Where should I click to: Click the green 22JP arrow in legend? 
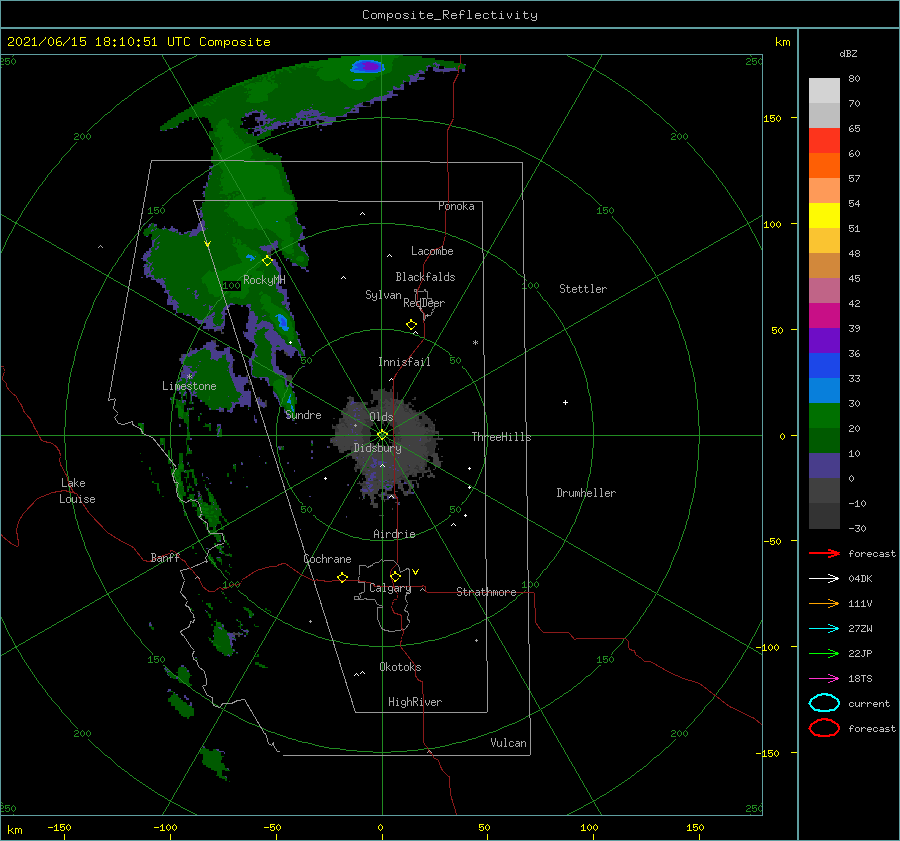click(x=824, y=653)
